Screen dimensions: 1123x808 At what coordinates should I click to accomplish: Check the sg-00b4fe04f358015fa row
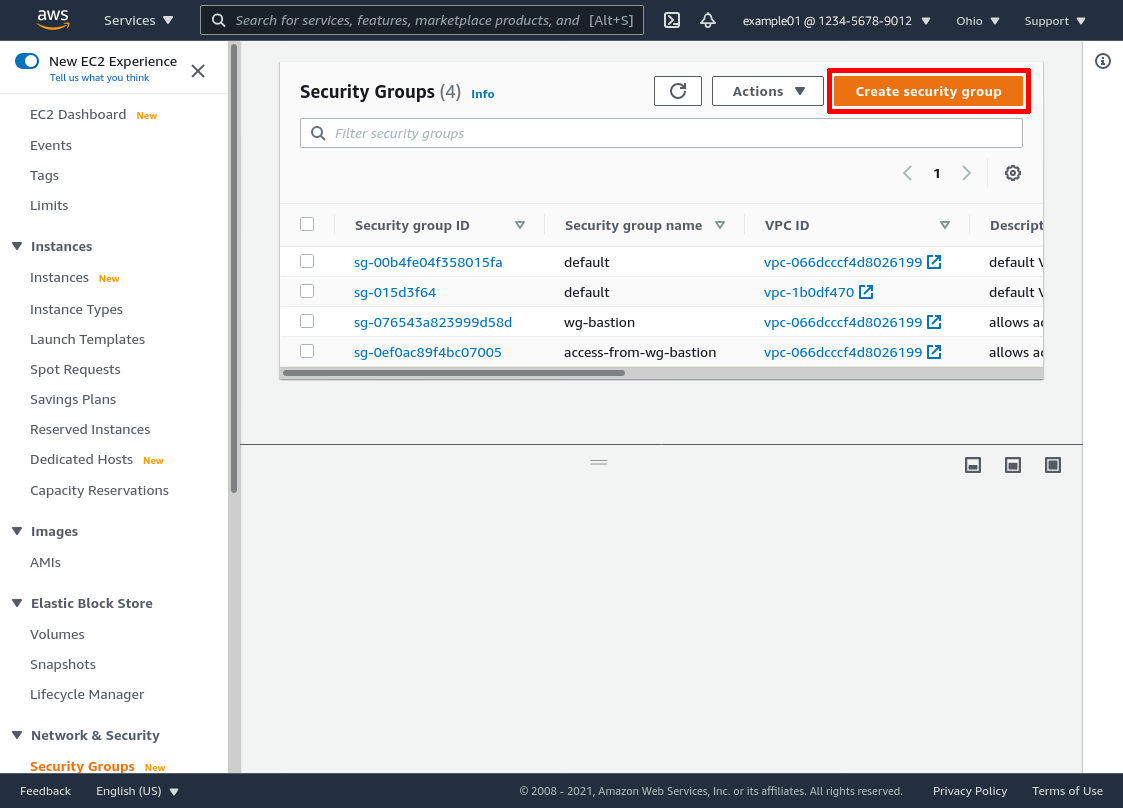pyautogui.click(x=307, y=261)
